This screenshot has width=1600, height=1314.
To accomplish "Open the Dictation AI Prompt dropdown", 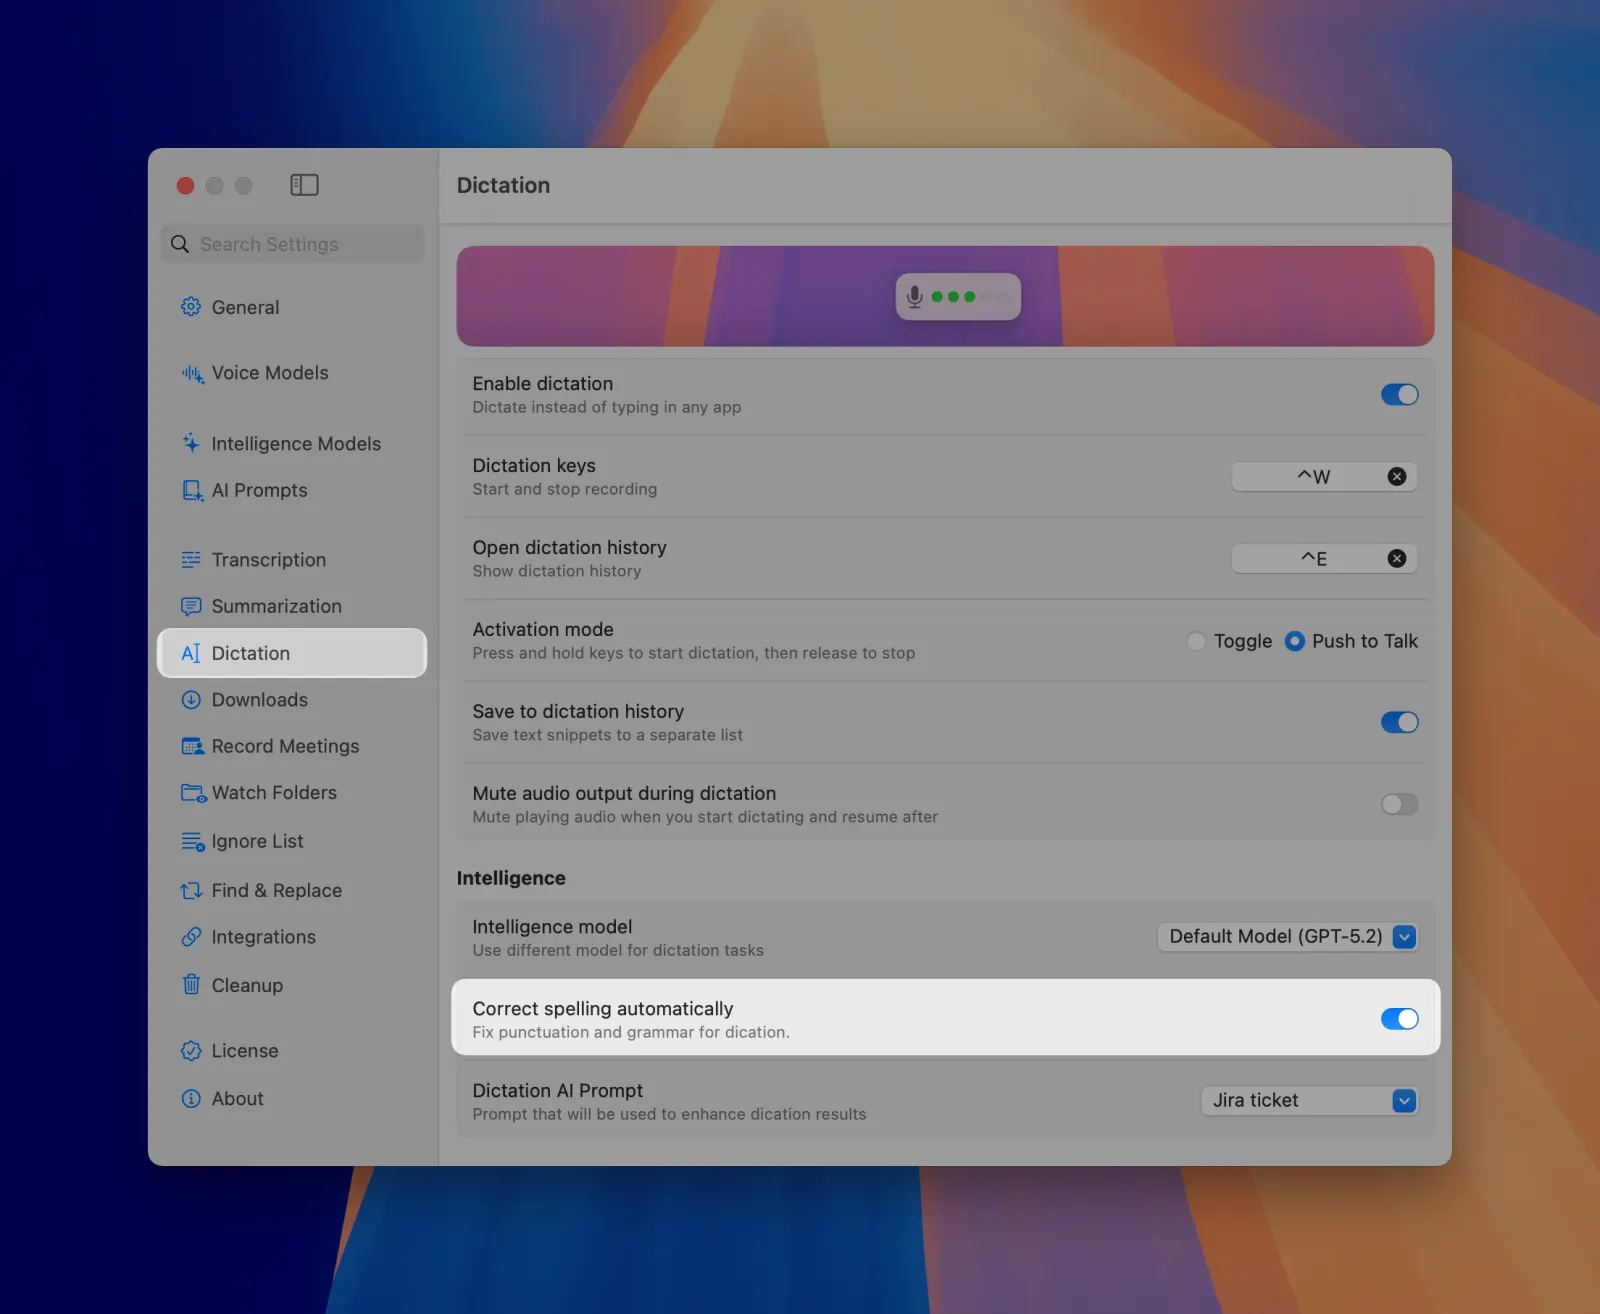I will (1309, 1101).
